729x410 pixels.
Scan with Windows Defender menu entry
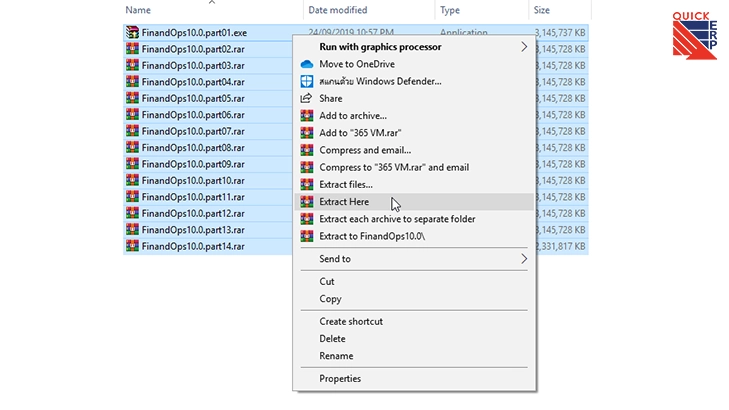(414, 81)
